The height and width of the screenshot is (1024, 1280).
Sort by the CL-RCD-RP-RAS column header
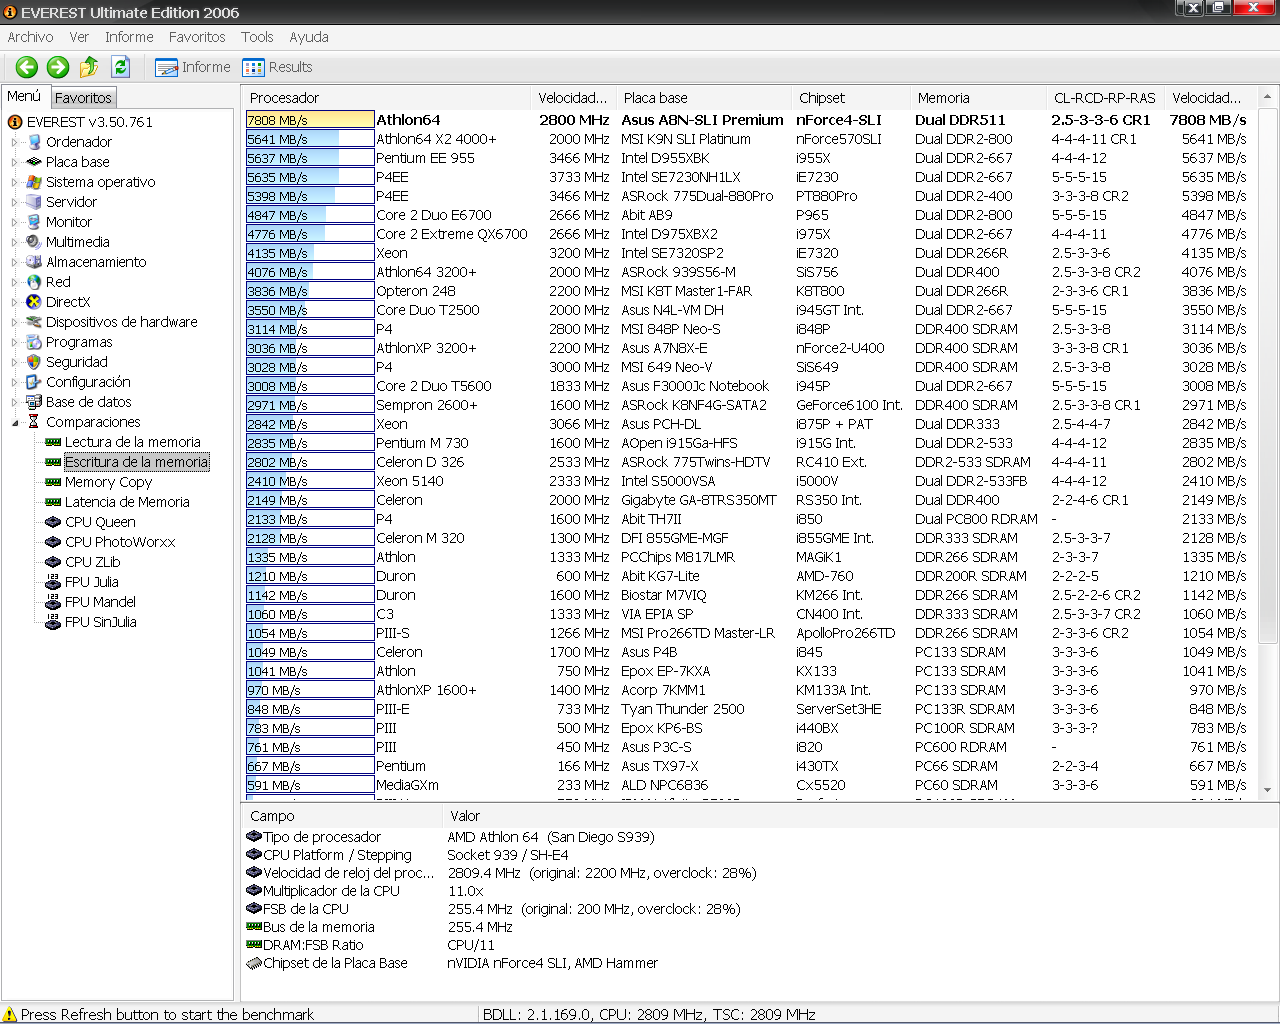tap(1105, 98)
